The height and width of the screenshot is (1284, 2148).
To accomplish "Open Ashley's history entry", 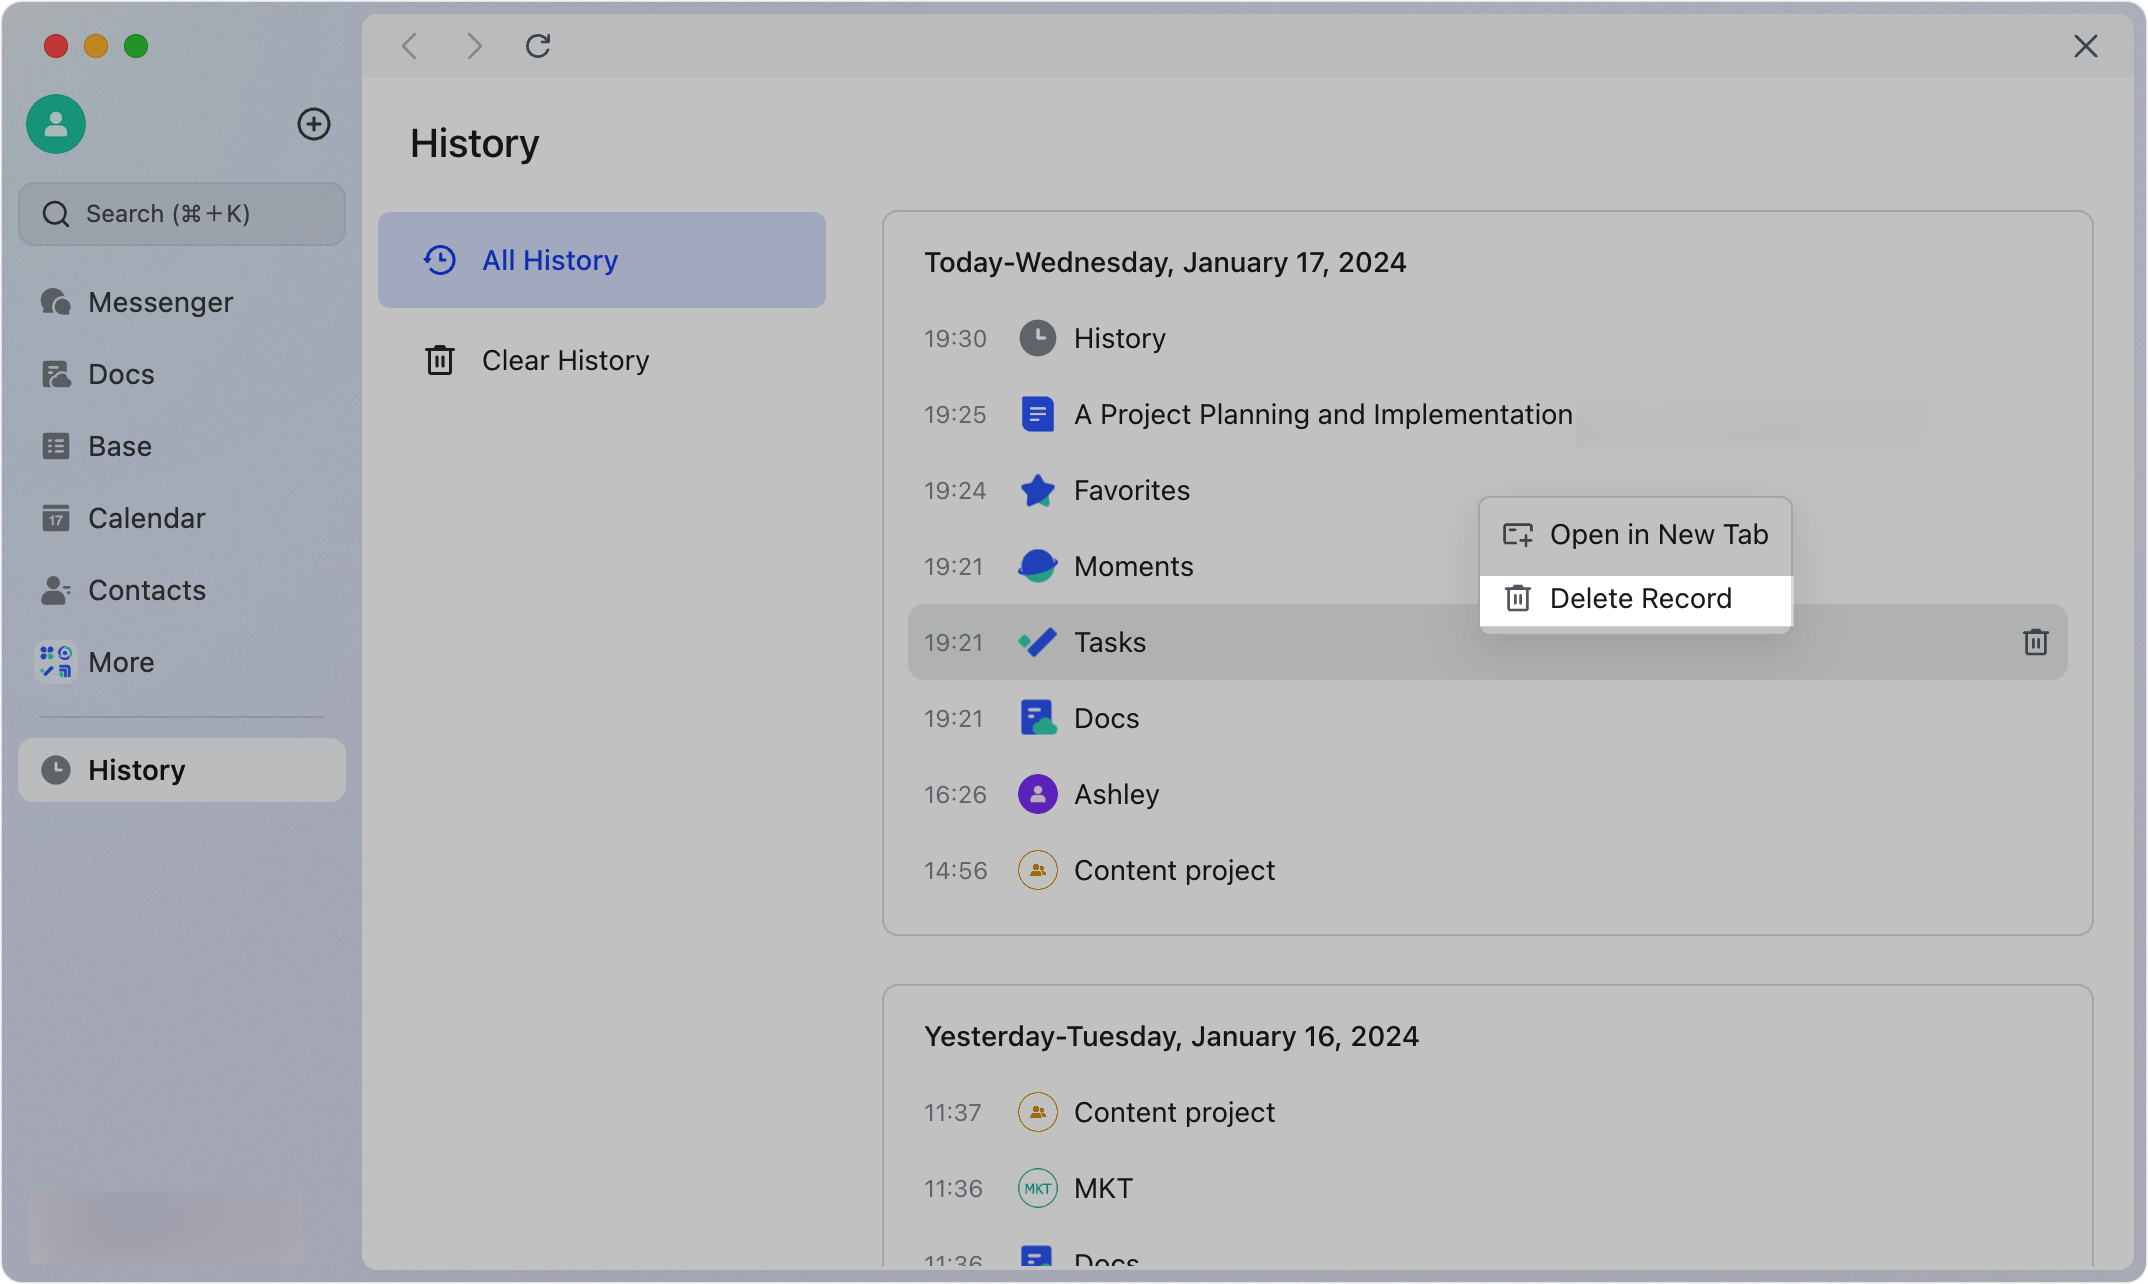I will [x=1116, y=794].
